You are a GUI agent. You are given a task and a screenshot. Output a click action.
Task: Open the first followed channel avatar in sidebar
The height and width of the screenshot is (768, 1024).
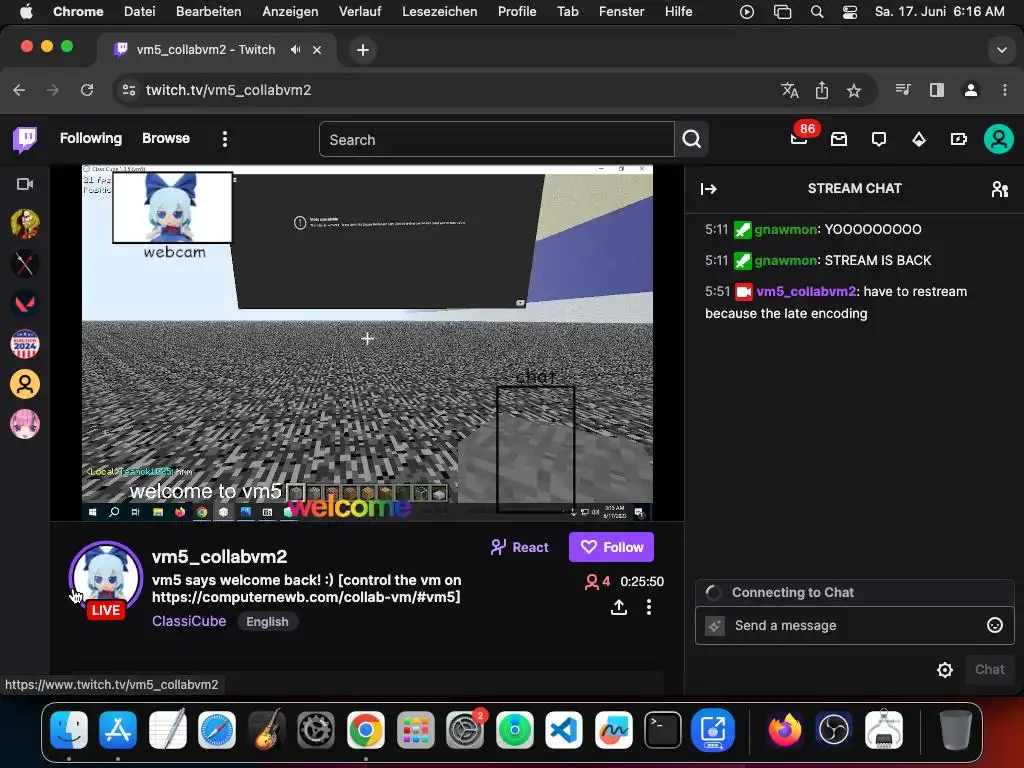click(25, 224)
